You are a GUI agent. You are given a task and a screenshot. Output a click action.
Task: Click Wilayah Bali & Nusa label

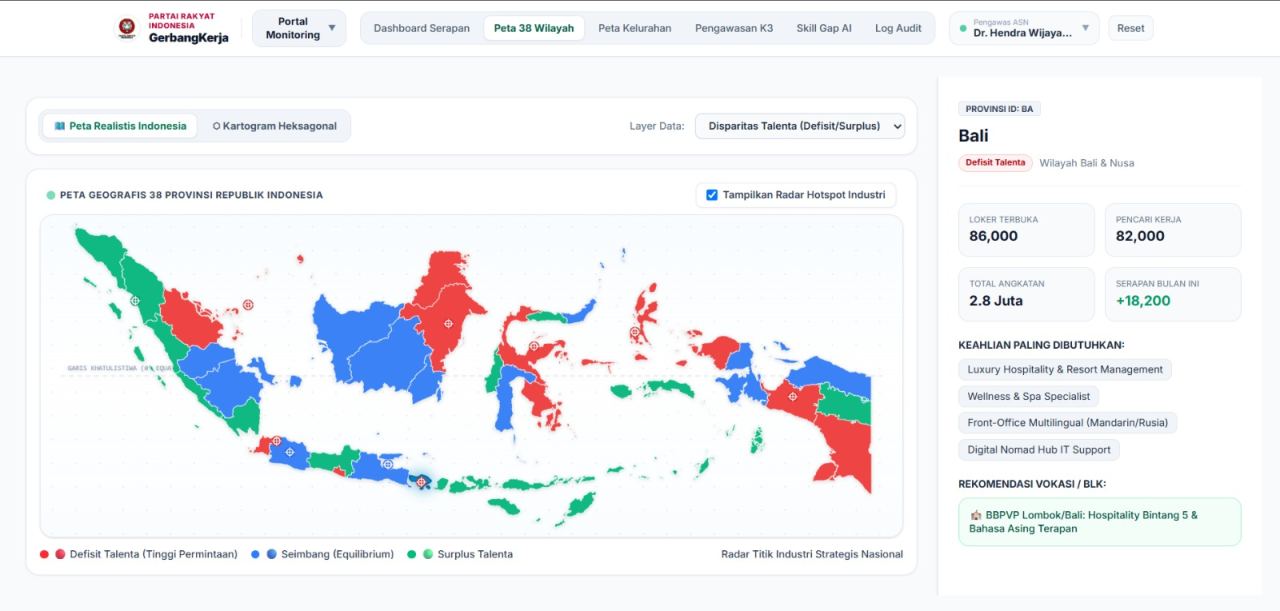point(1086,163)
